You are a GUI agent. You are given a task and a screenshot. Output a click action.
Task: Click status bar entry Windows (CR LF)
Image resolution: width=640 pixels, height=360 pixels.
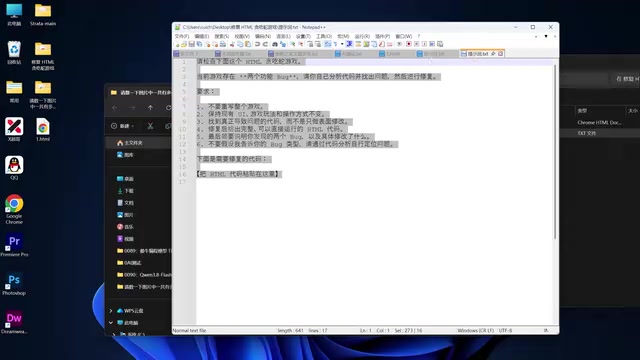(x=476, y=331)
